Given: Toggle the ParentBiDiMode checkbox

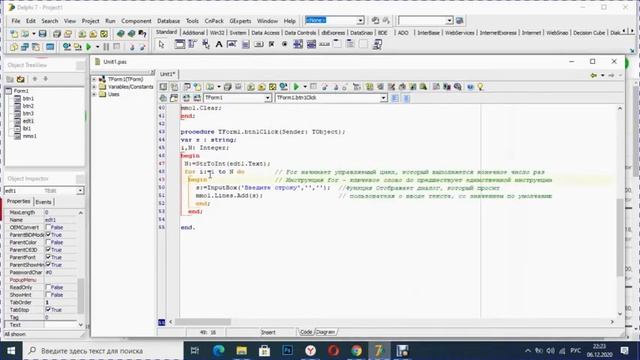Looking at the screenshot, I should click(x=48, y=235).
